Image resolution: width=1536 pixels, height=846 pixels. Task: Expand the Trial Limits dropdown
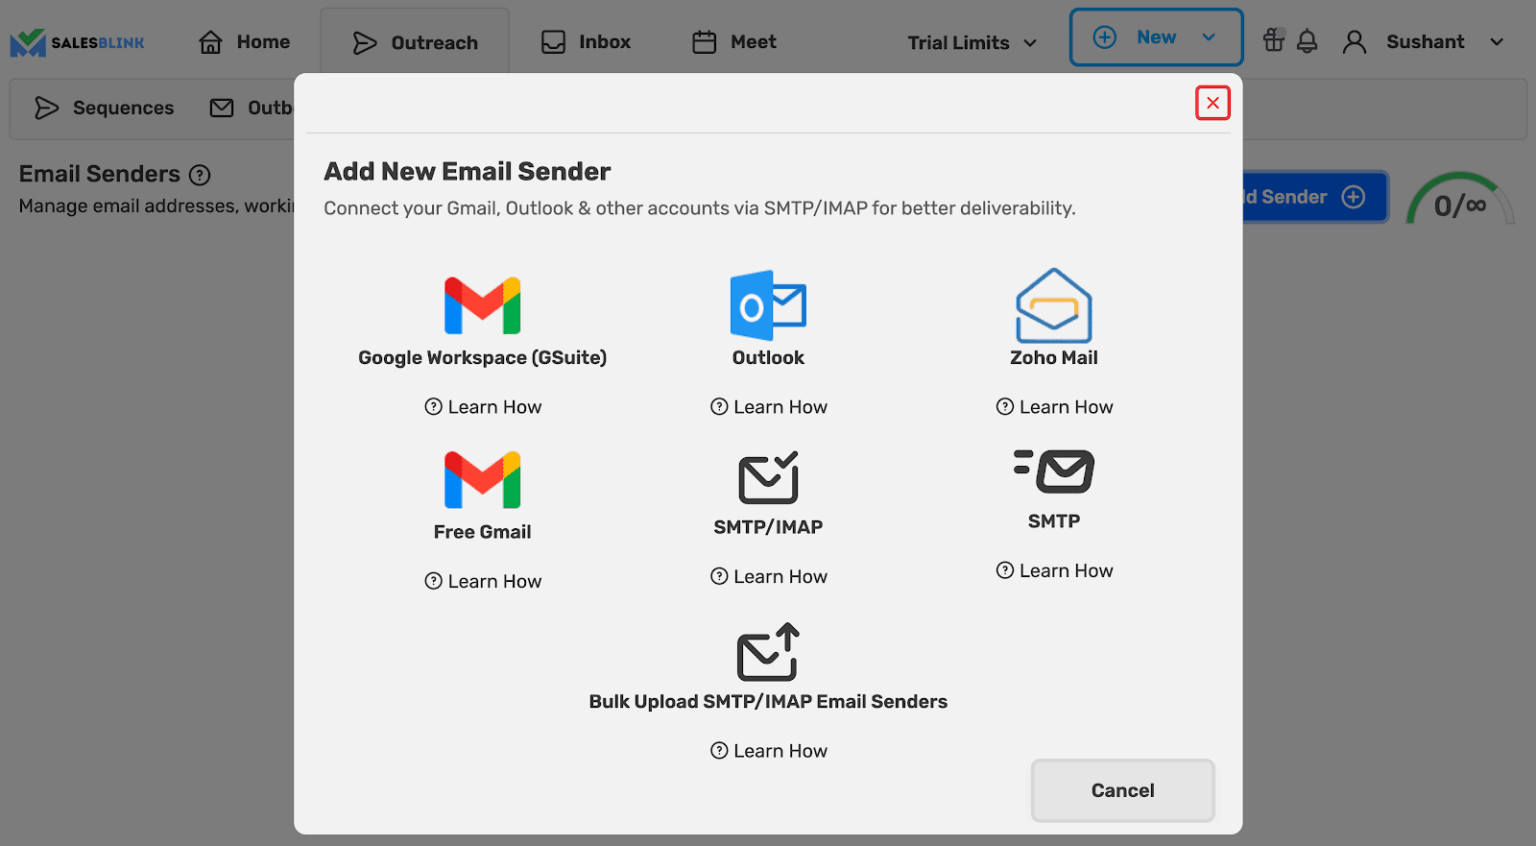click(971, 43)
